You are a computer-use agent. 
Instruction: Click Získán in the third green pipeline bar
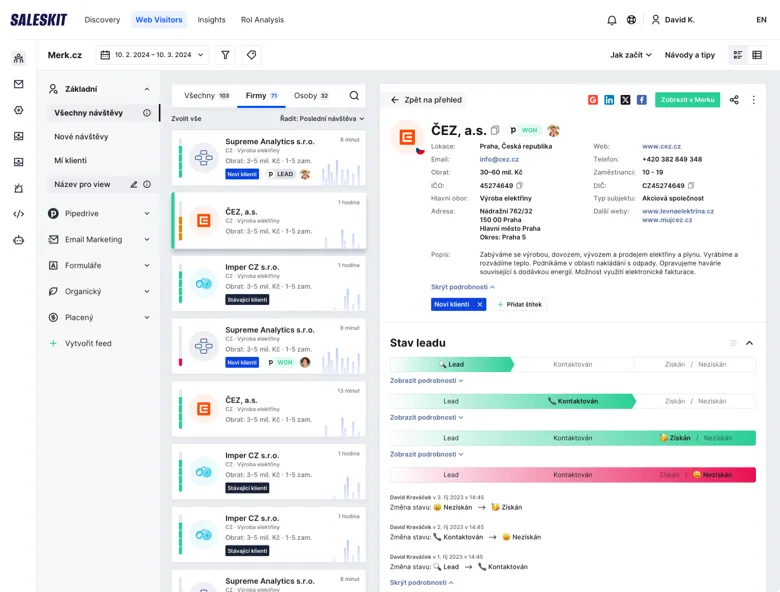(675, 438)
